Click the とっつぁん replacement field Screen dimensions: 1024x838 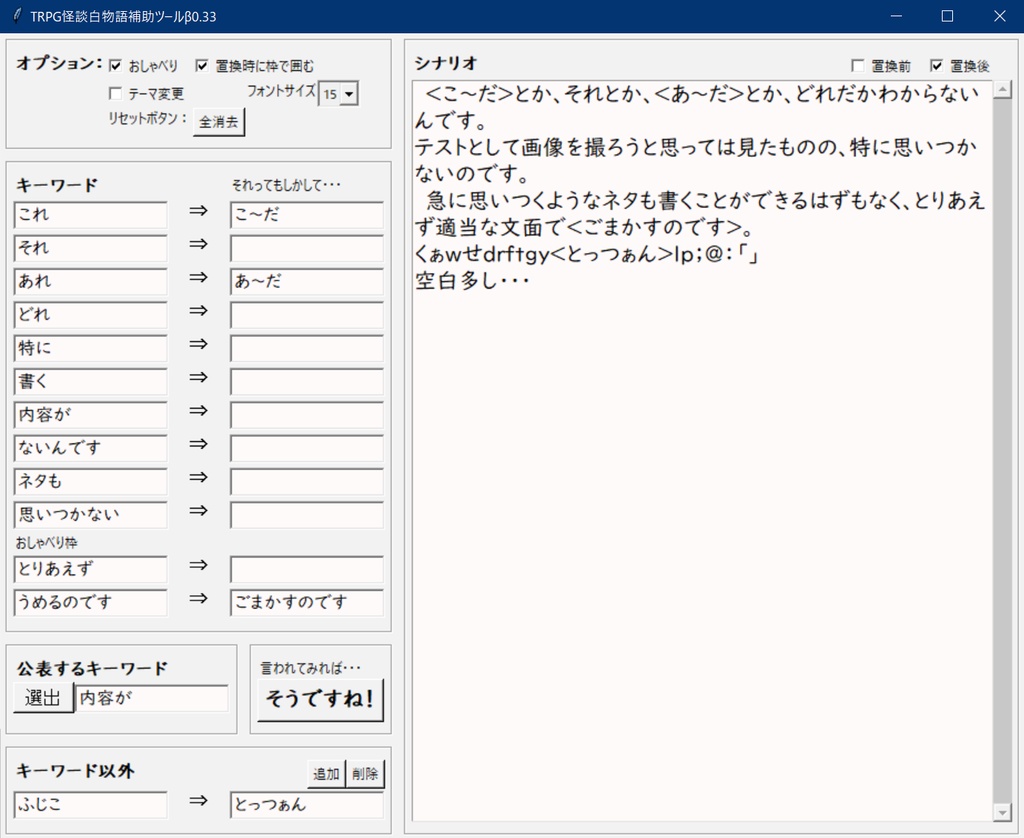[x=307, y=805]
